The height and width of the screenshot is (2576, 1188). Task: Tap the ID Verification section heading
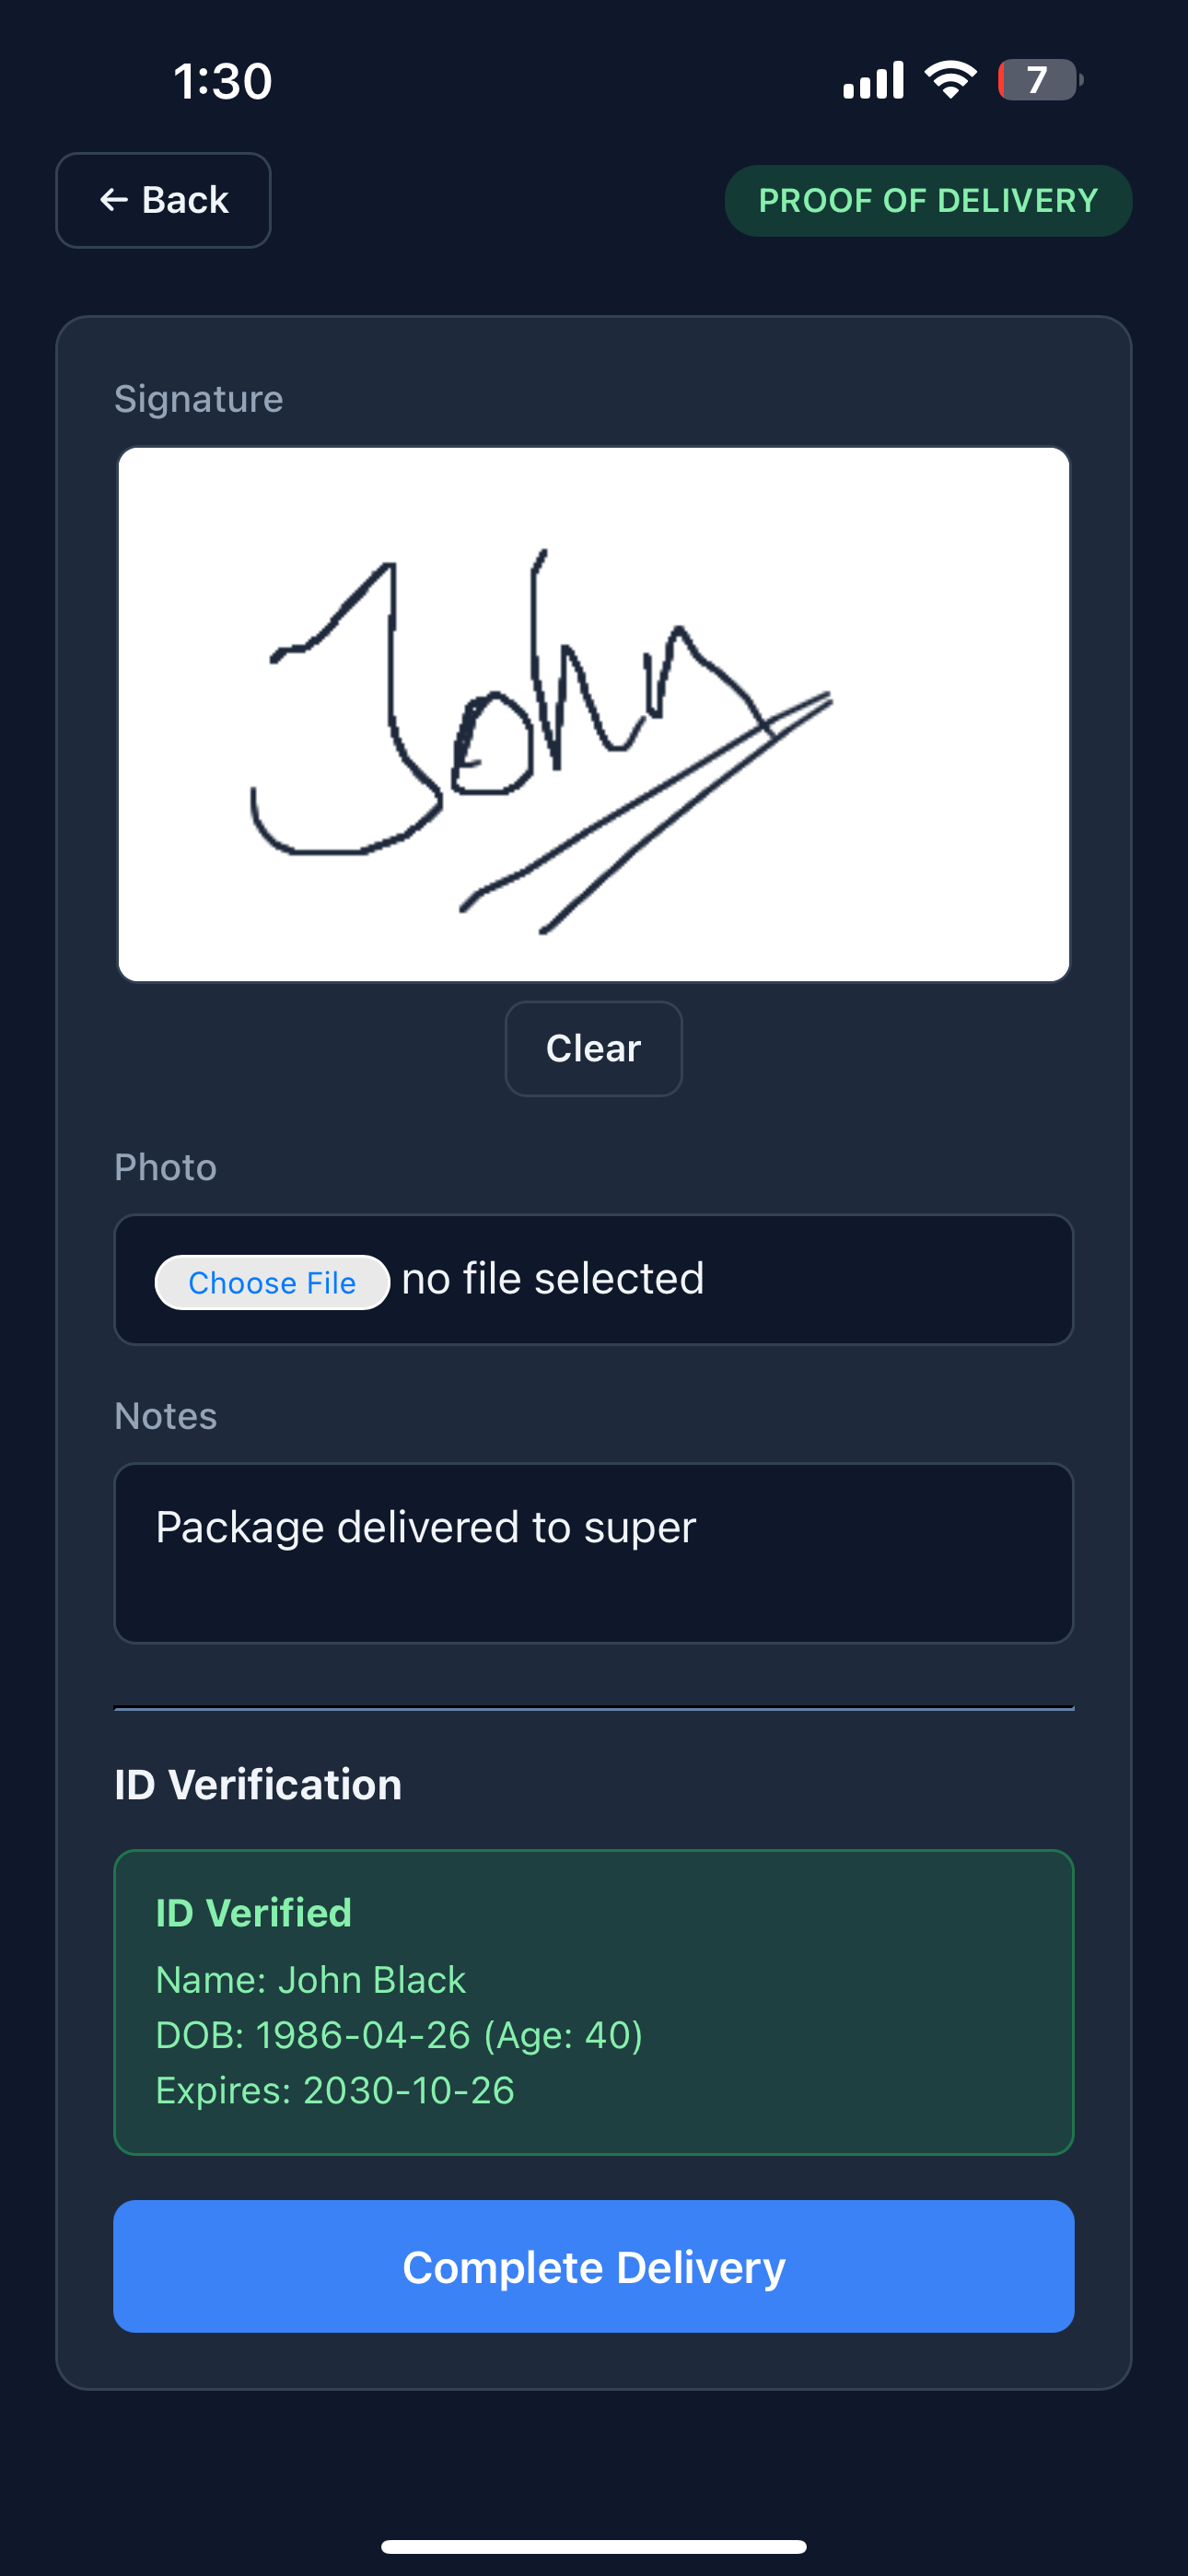tap(258, 1785)
